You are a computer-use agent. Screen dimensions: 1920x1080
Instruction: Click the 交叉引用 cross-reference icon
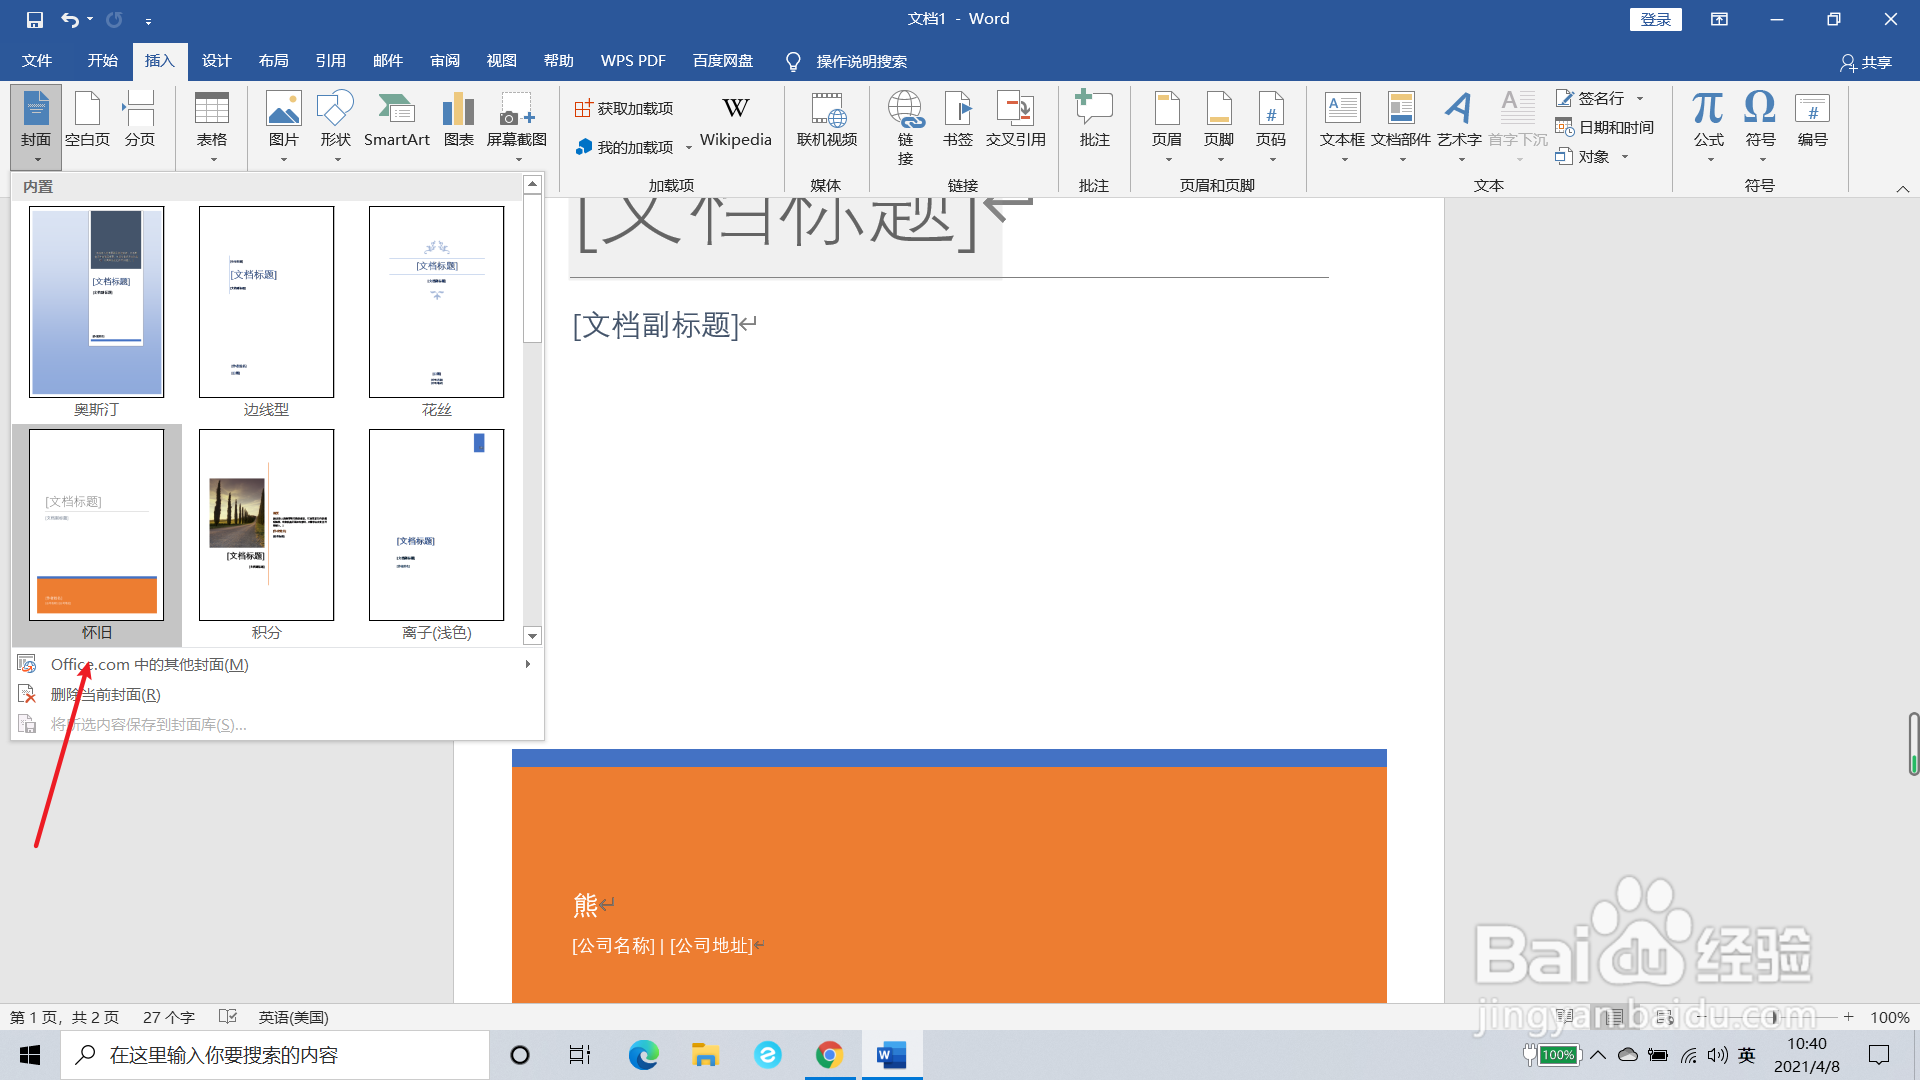[1015, 119]
